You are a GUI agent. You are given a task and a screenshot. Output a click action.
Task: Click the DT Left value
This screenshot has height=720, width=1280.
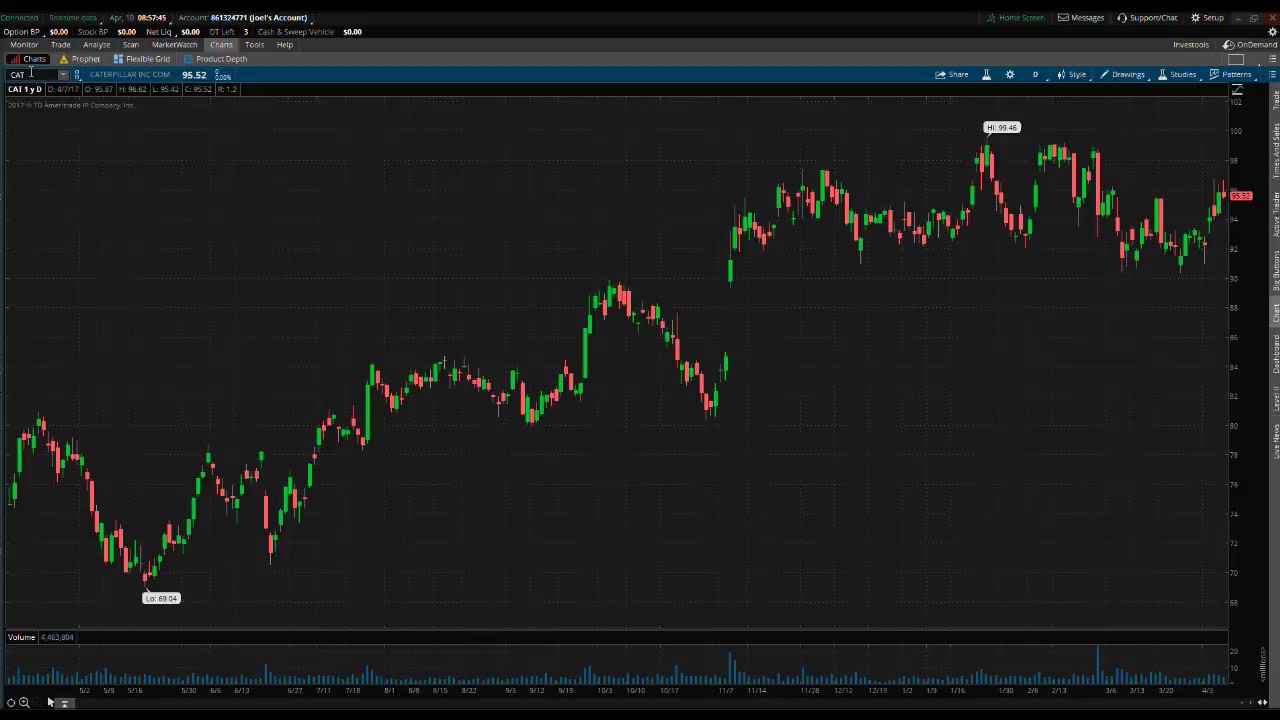(x=245, y=32)
